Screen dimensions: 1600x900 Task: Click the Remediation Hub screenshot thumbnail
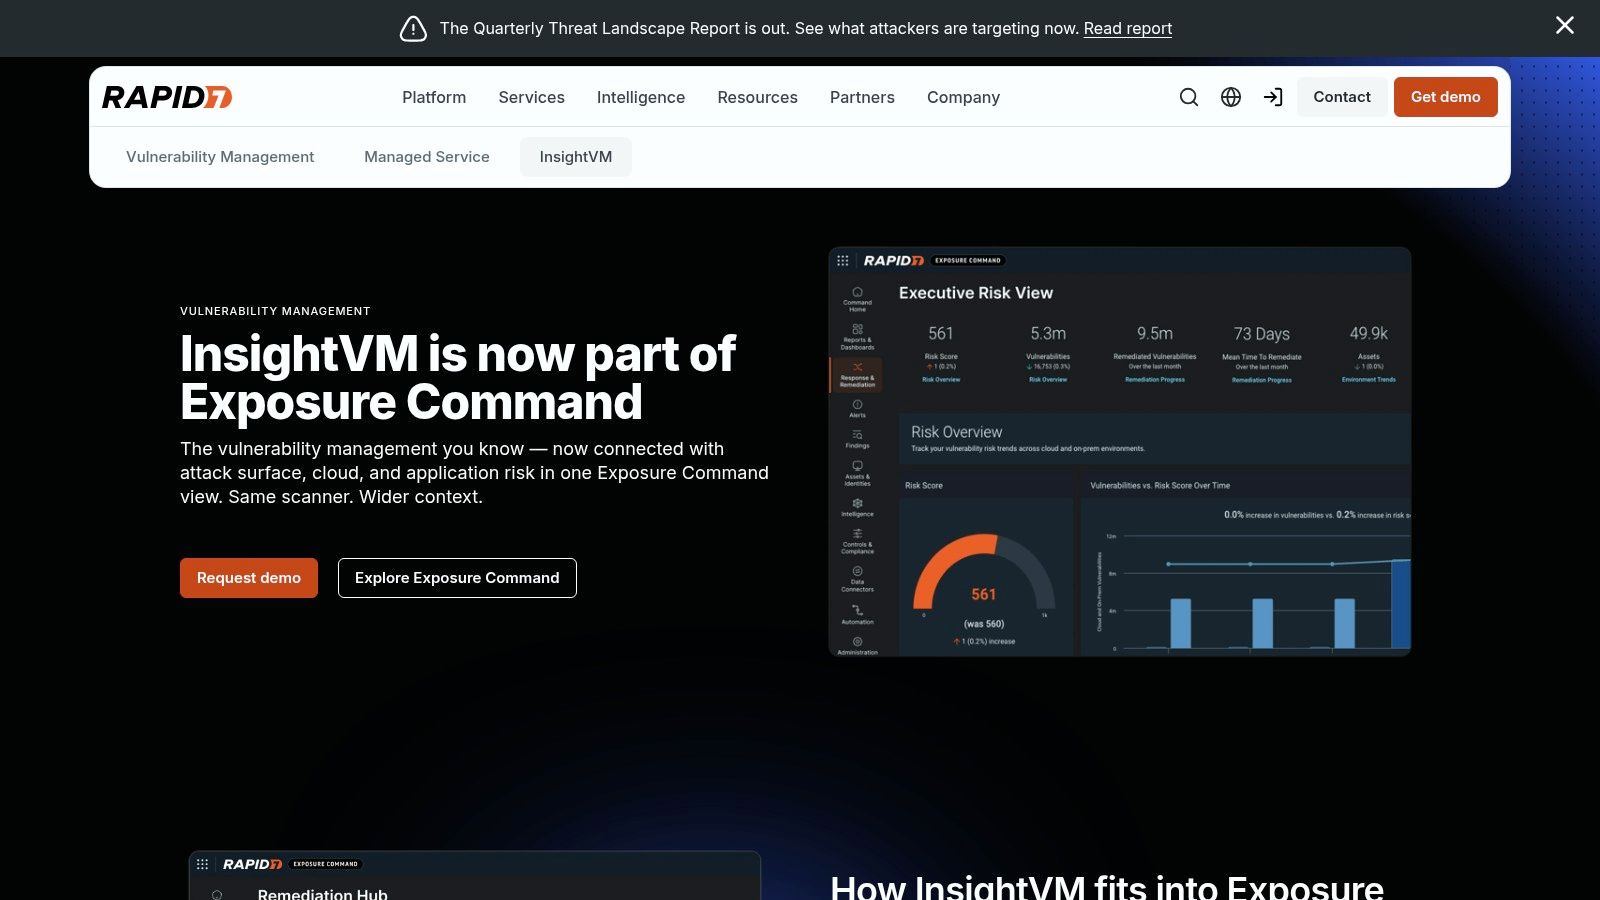click(475, 876)
